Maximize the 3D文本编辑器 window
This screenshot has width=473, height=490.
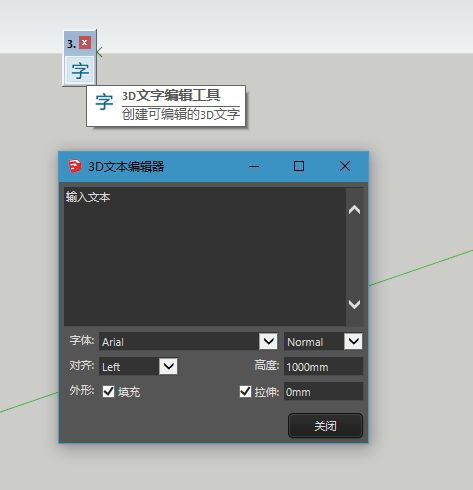click(x=299, y=166)
